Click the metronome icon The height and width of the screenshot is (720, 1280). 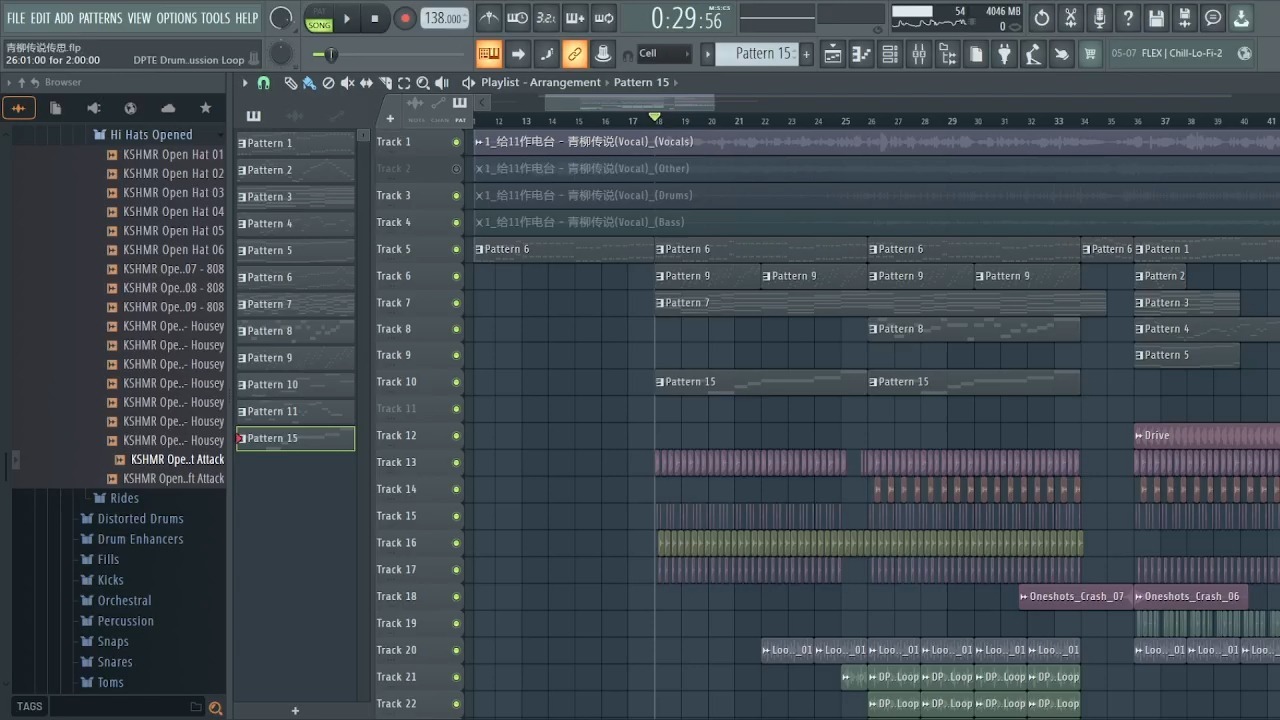(x=488, y=18)
